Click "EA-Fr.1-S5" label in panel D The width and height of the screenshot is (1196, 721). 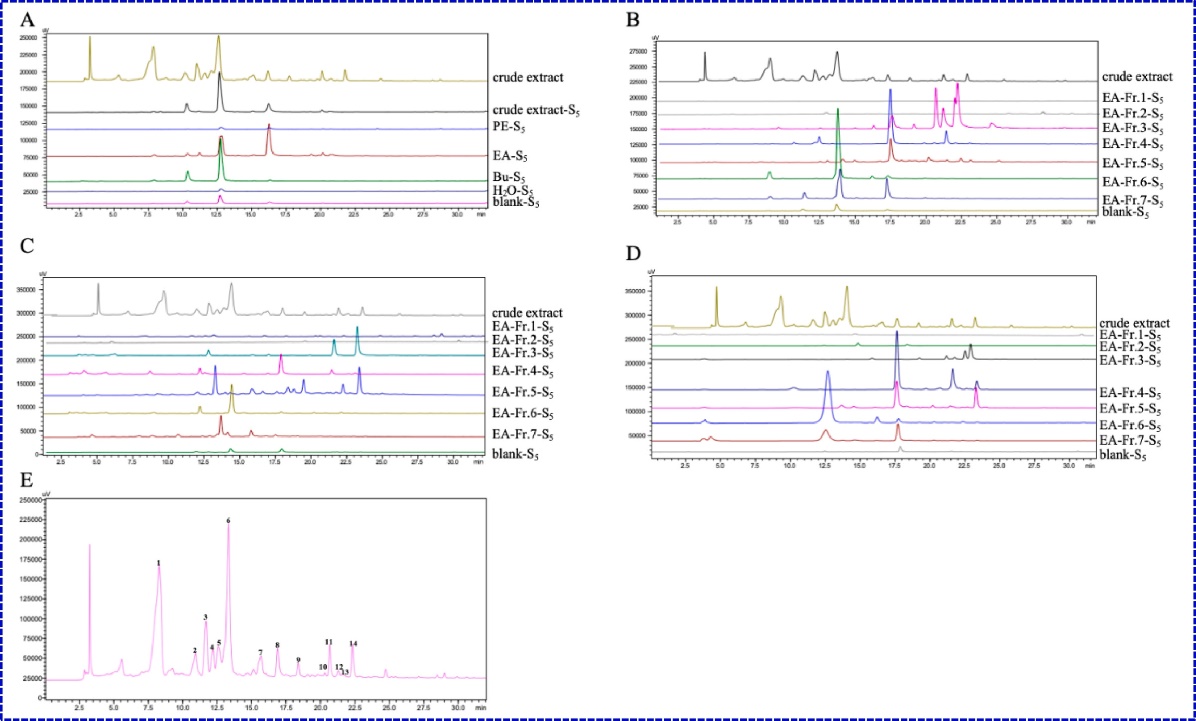click(1132, 335)
